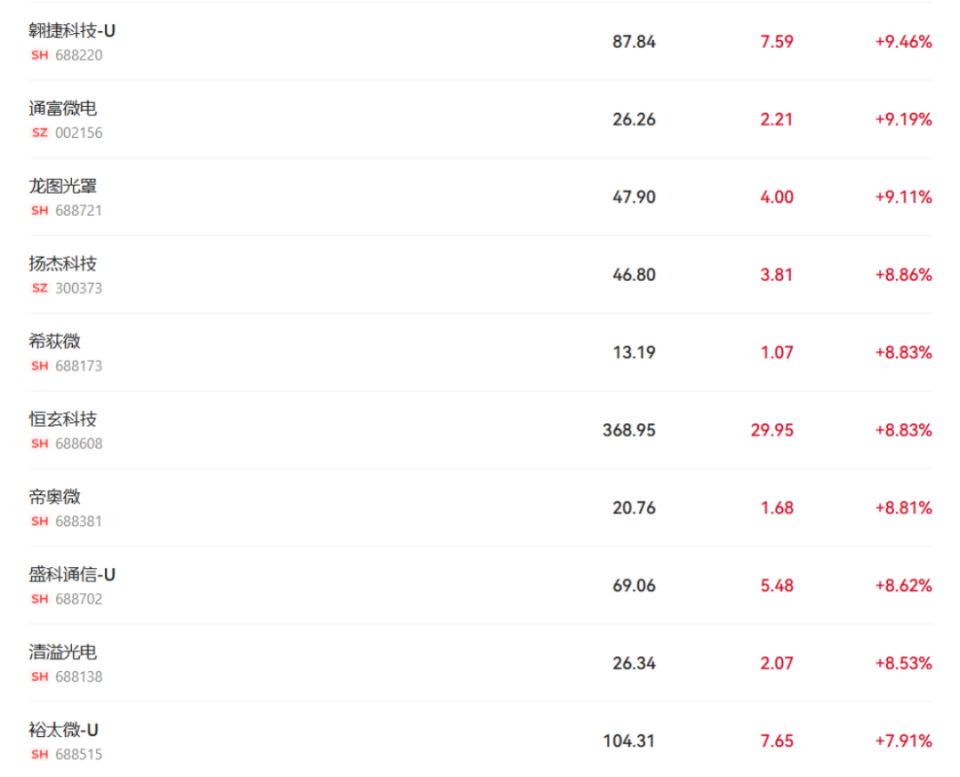The image size is (960, 777).
Task: Click the SH badge next to code 688608
Action: click(40, 444)
